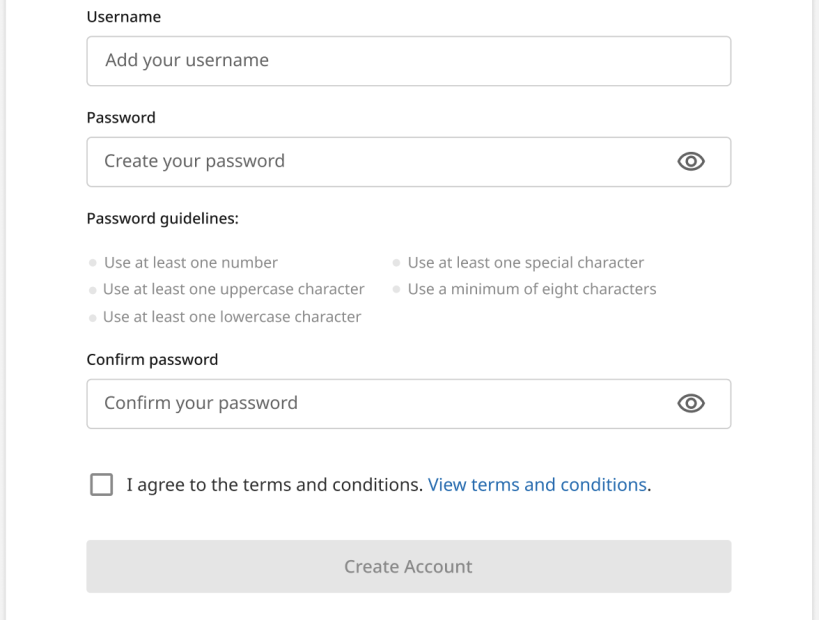Focus the Add your username field
This screenshot has height=620, width=819.
coord(408,61)
